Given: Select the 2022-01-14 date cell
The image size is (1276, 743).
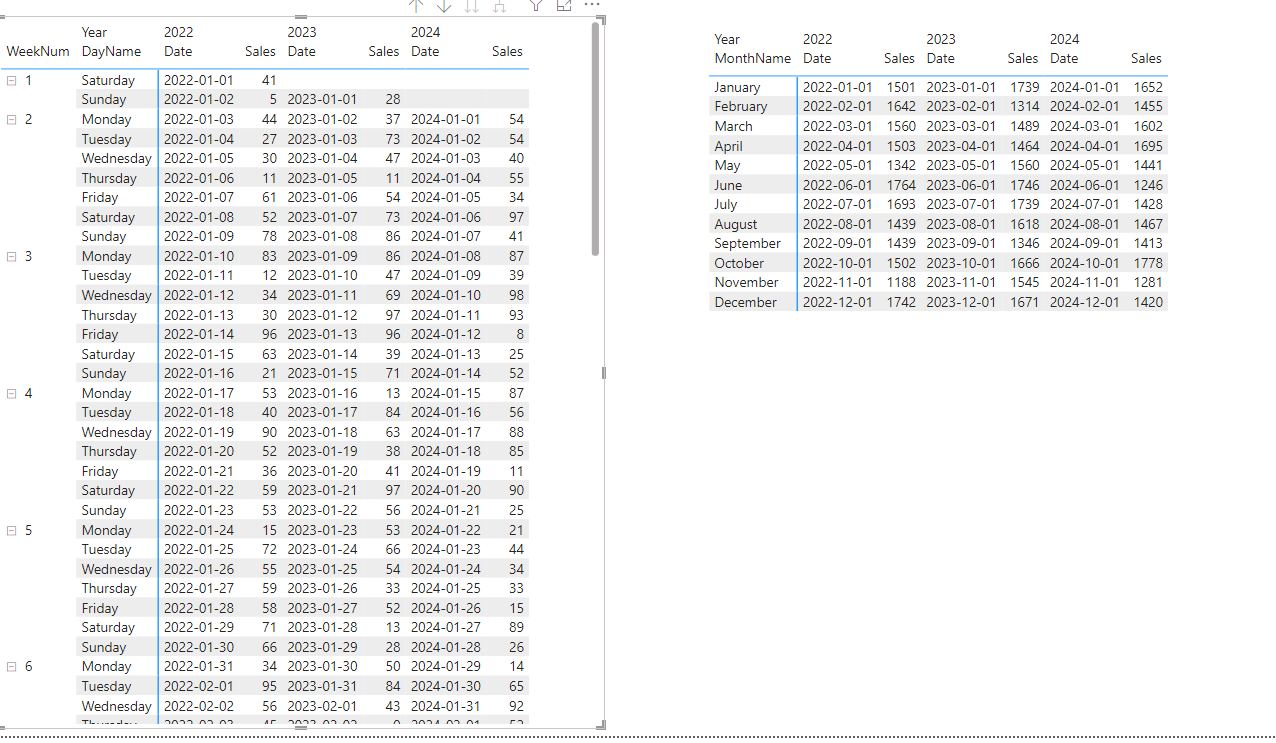Looking at the screenshot, I should tap(198, 334).
